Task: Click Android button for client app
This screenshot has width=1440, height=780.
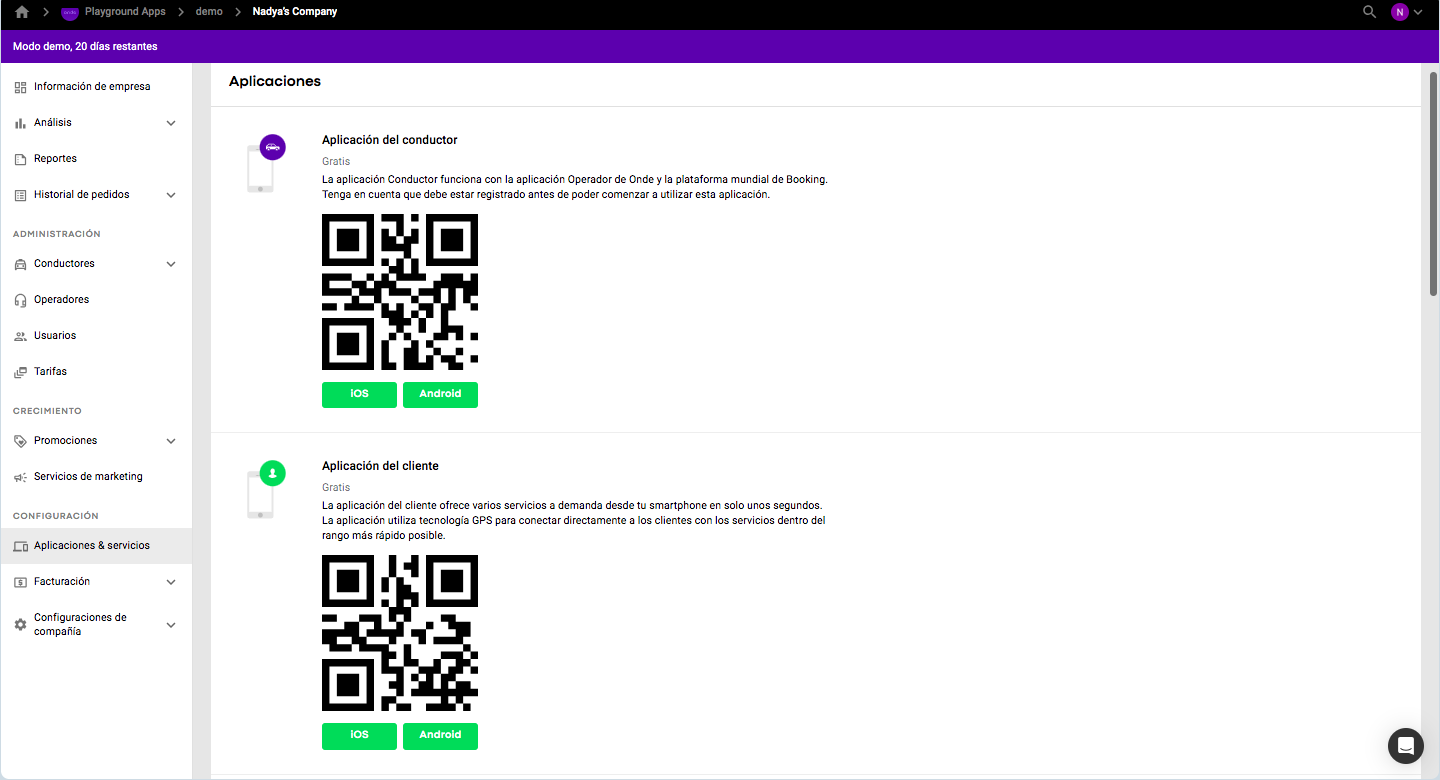Action: (x=440, y=736)
